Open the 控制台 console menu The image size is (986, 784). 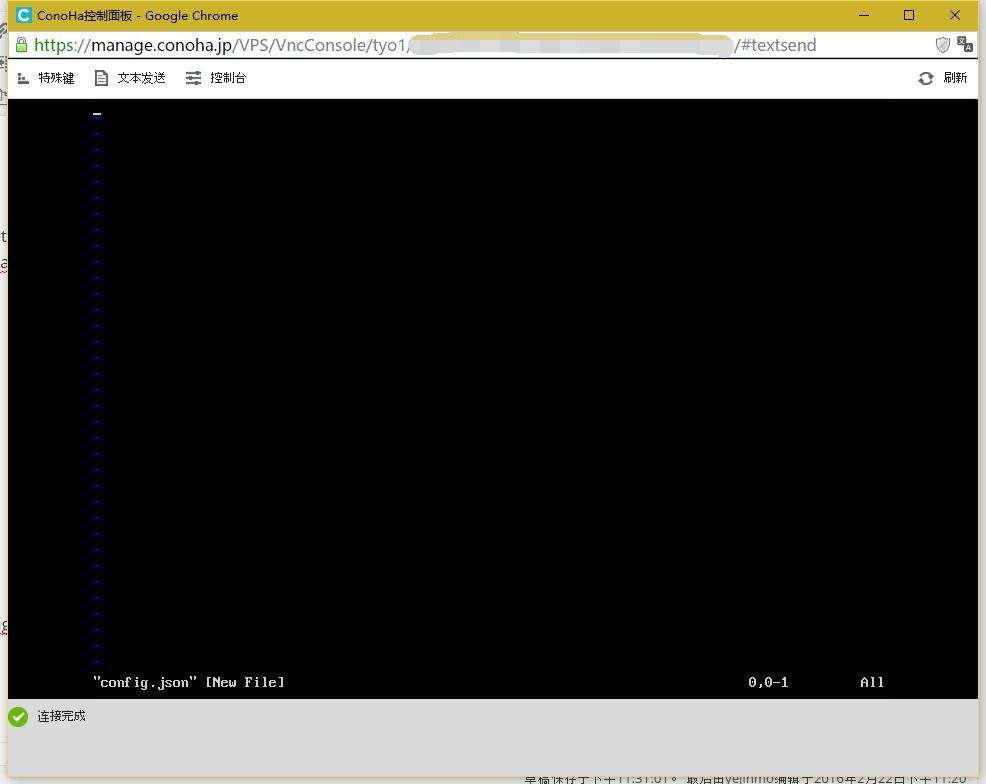click(228, 78)
